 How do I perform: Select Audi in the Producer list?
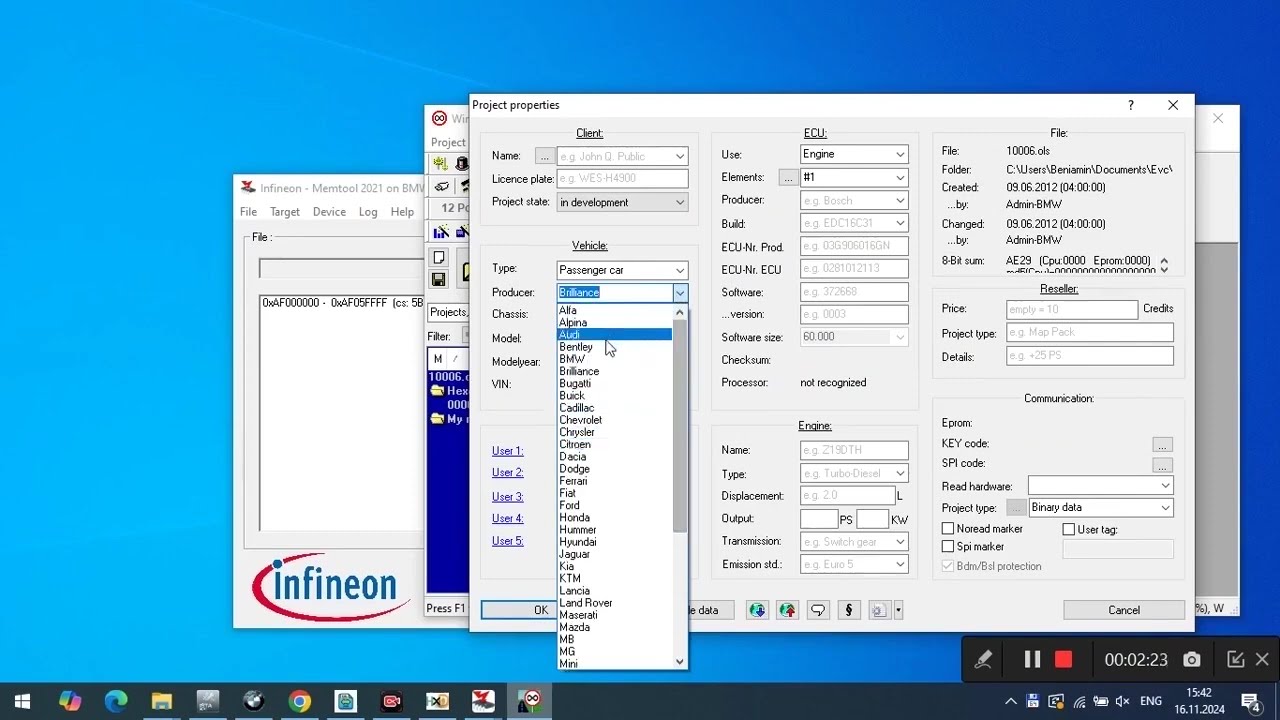point(615,335)
